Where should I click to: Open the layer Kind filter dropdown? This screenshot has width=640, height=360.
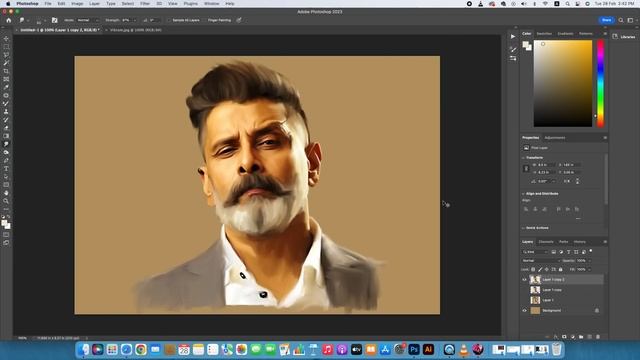point(535,252)
